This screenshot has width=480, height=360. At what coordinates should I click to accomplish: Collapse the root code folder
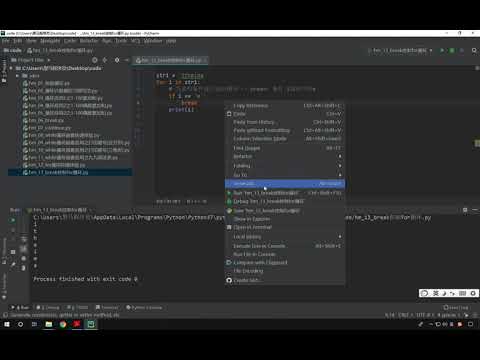[11, 68]
